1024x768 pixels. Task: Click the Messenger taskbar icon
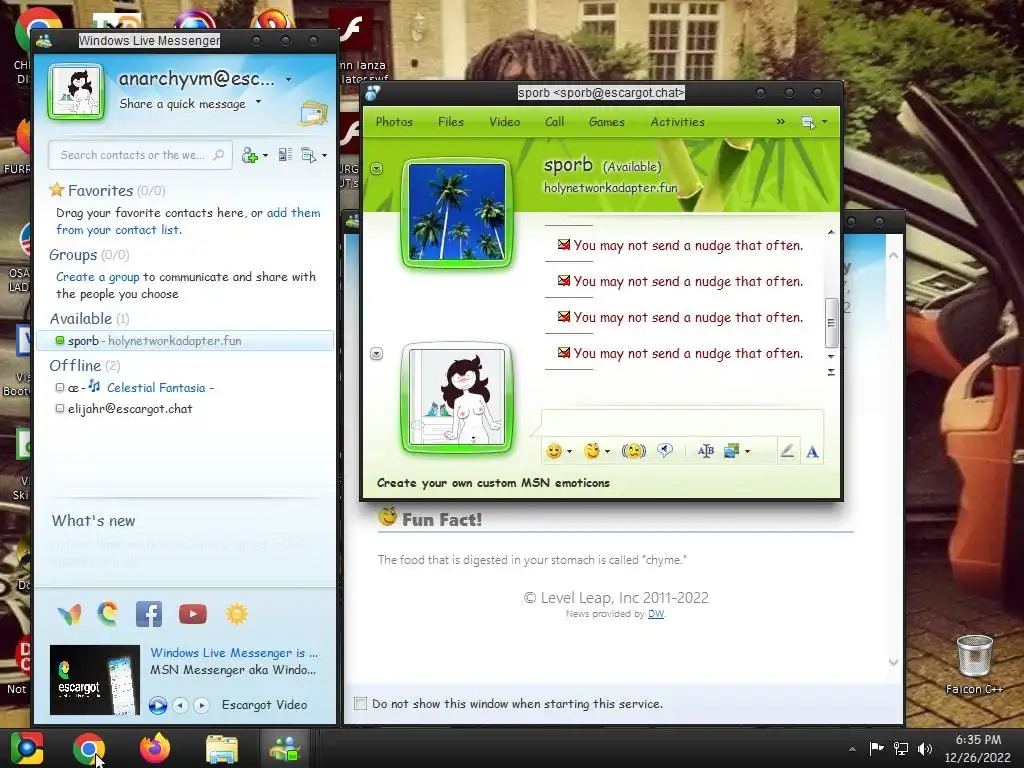pos(285,748)
